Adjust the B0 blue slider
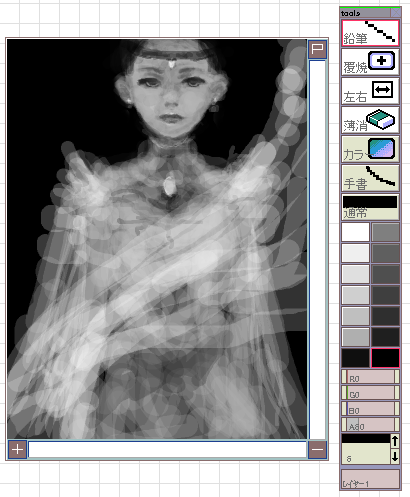Viewport: 410px width, 497px height. [370, 409]
